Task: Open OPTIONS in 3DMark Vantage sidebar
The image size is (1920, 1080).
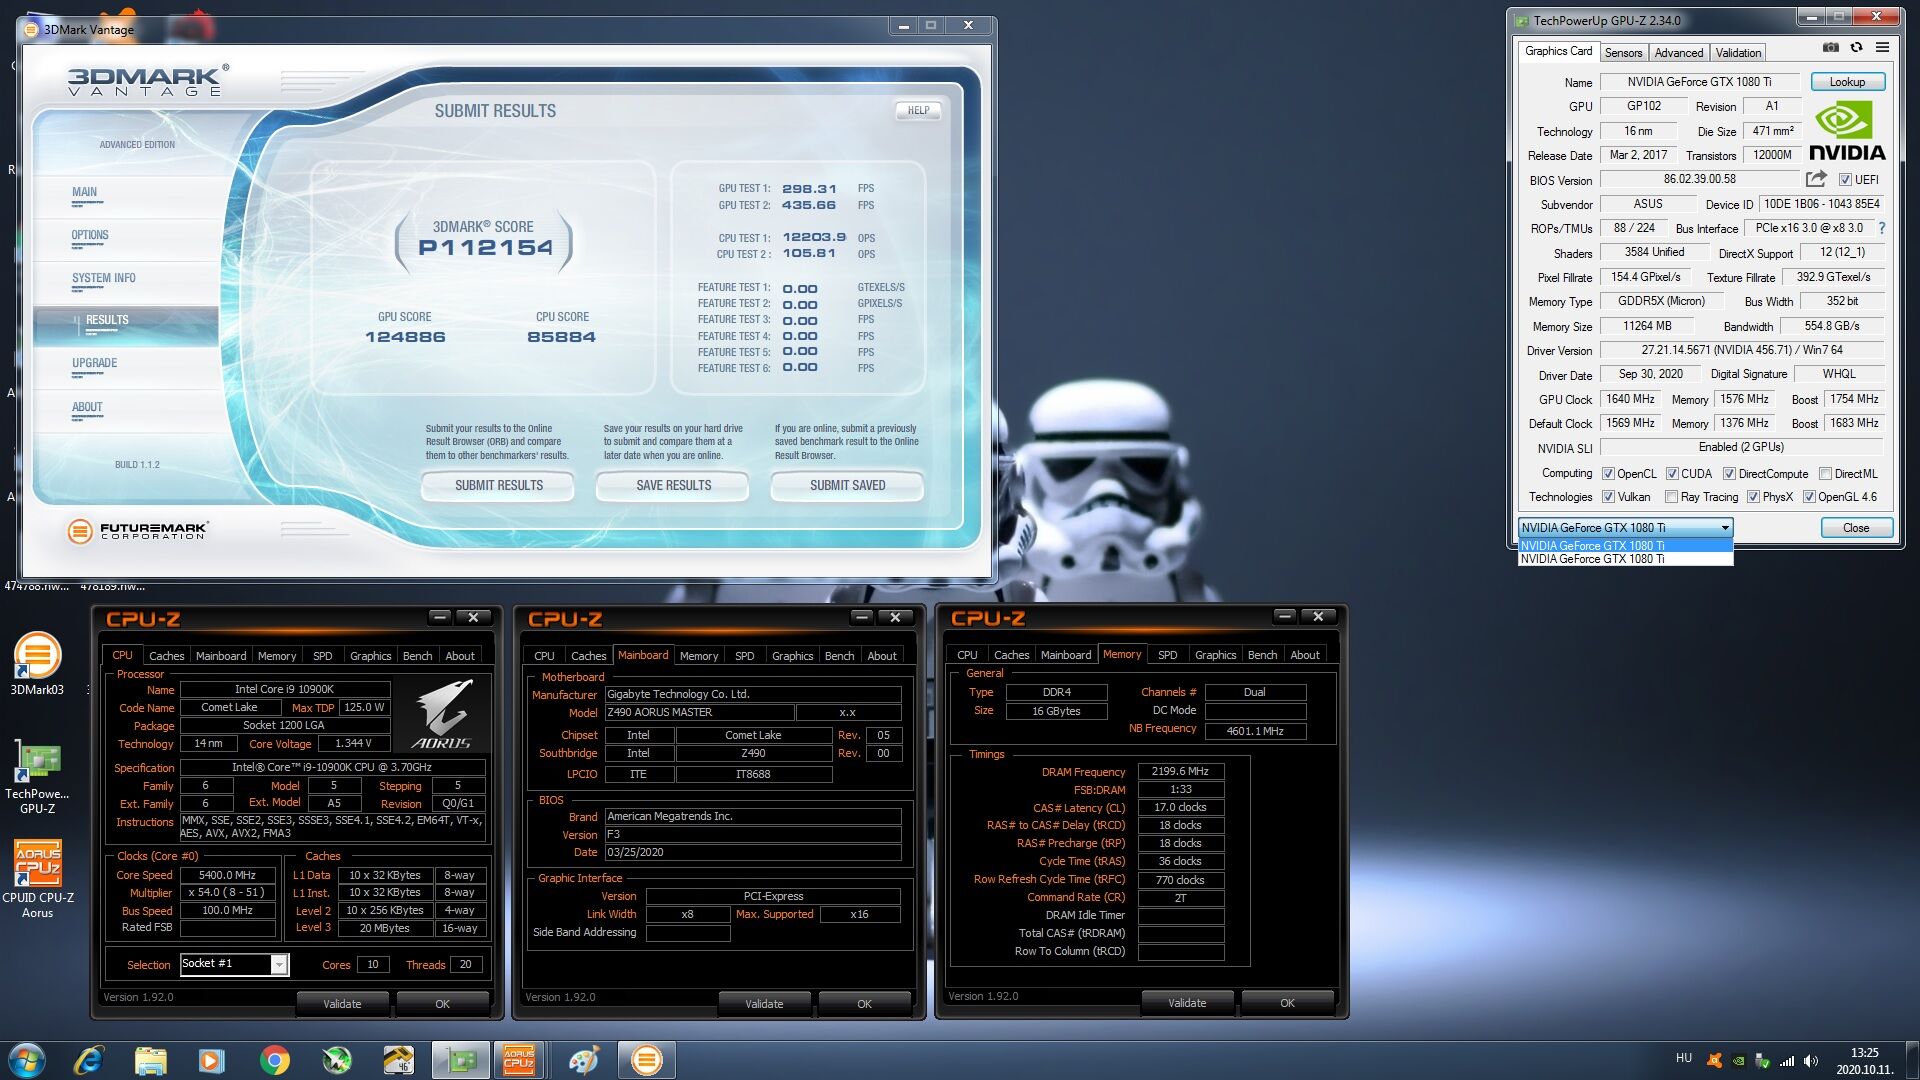Action: coord(90,236)
